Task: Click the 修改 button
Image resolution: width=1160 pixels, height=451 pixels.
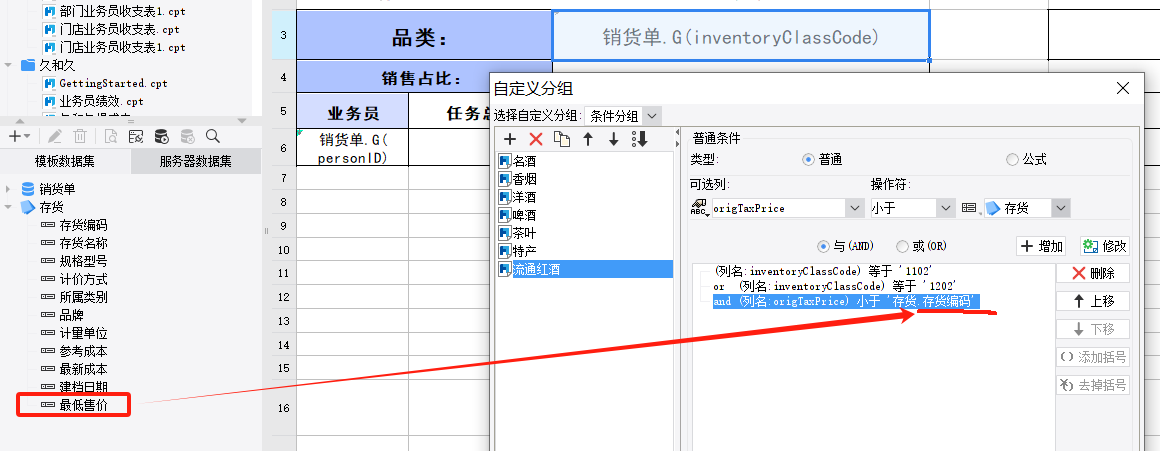Action: tap(1104, 246)
